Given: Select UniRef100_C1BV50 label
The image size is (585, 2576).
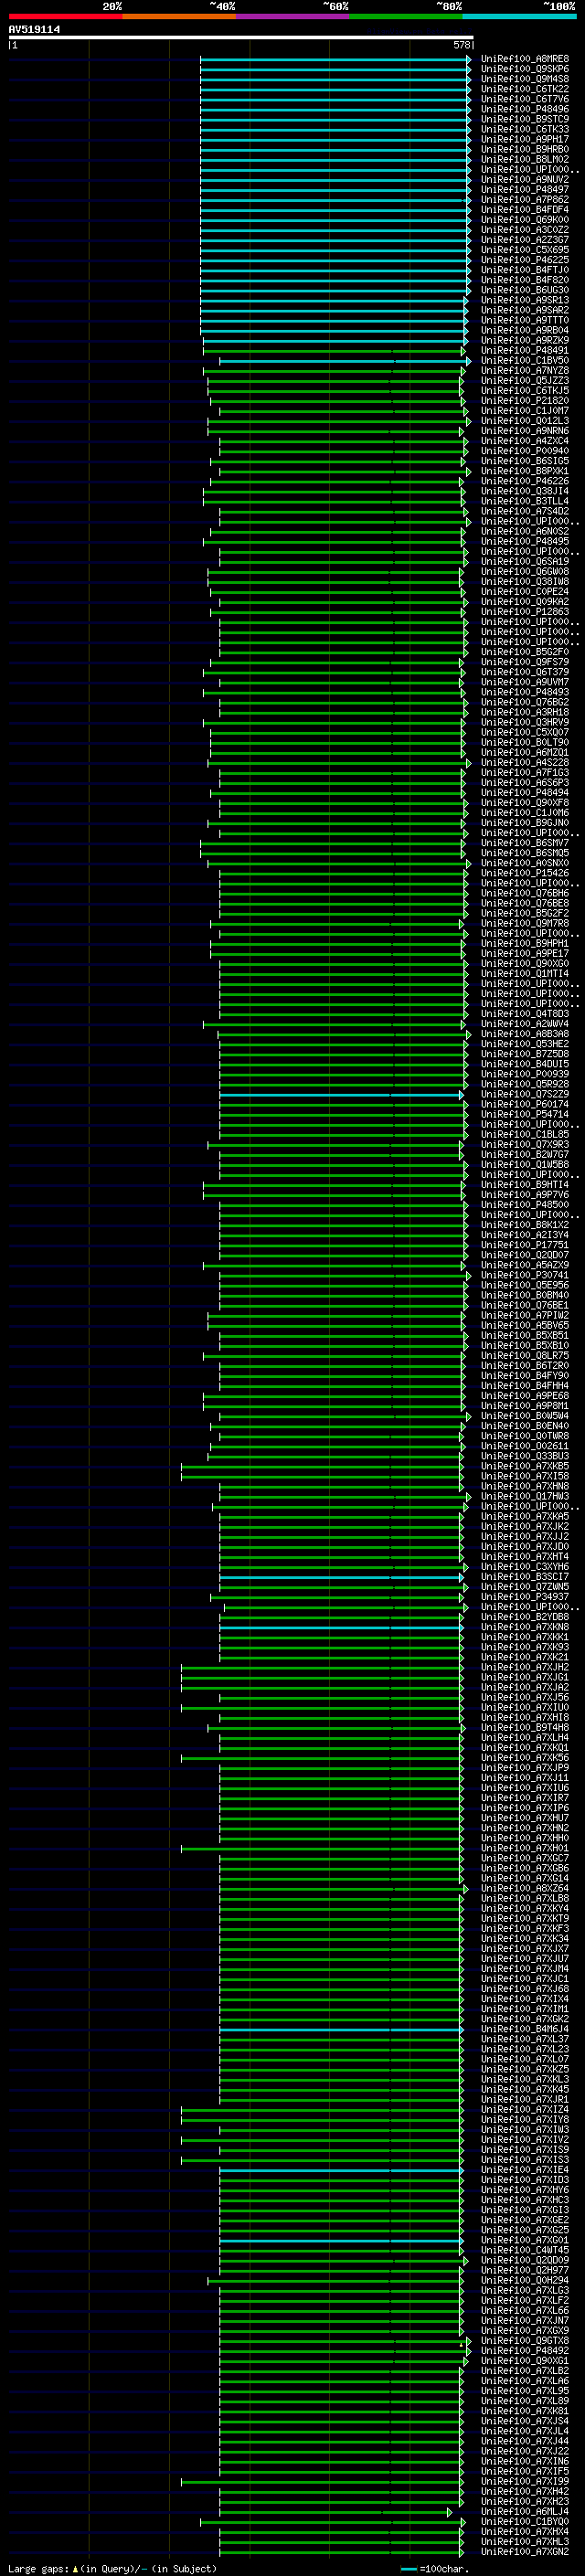Looking at the screenshot, I should (524, 361).
